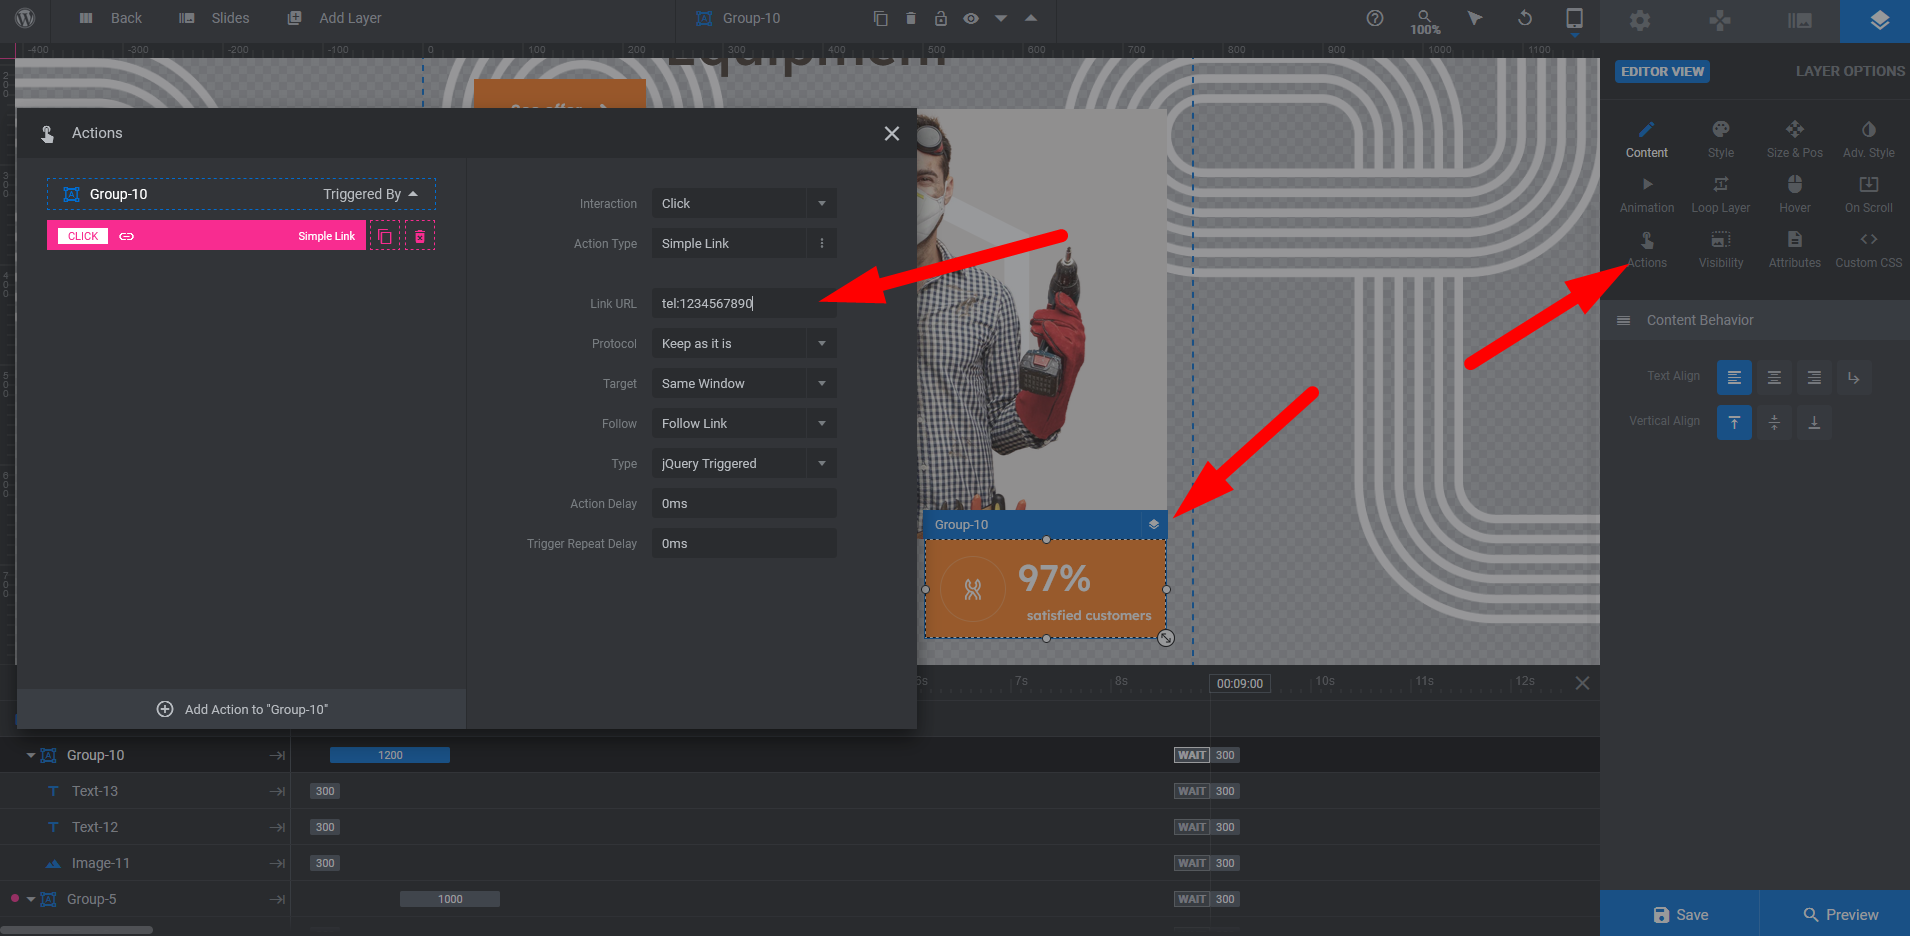Open the Adv. Style option

point(1869,140)
